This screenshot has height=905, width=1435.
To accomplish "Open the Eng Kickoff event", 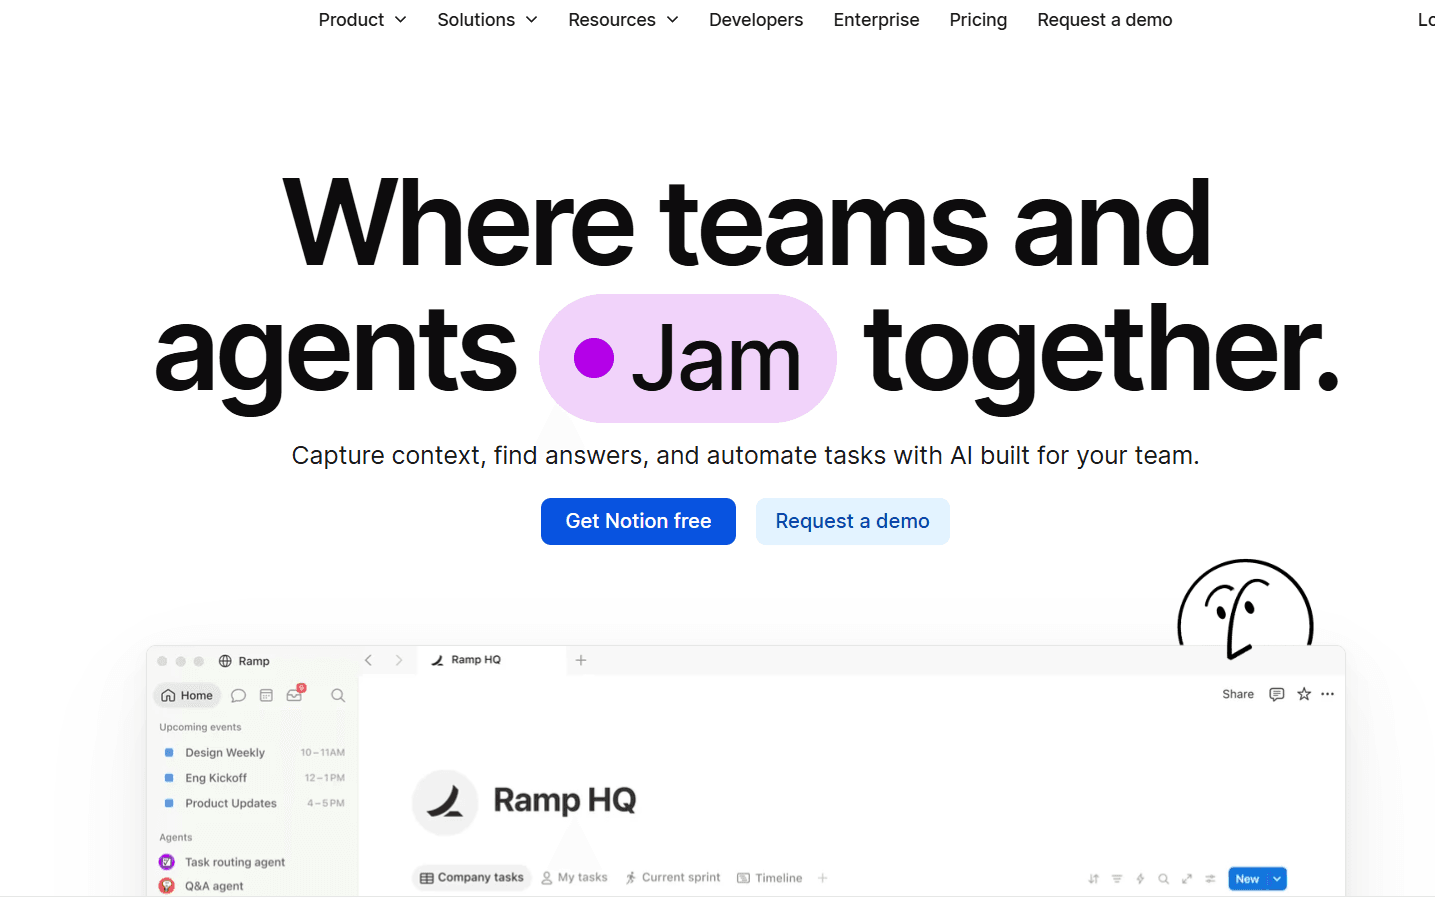I will (x=216, y=777).
